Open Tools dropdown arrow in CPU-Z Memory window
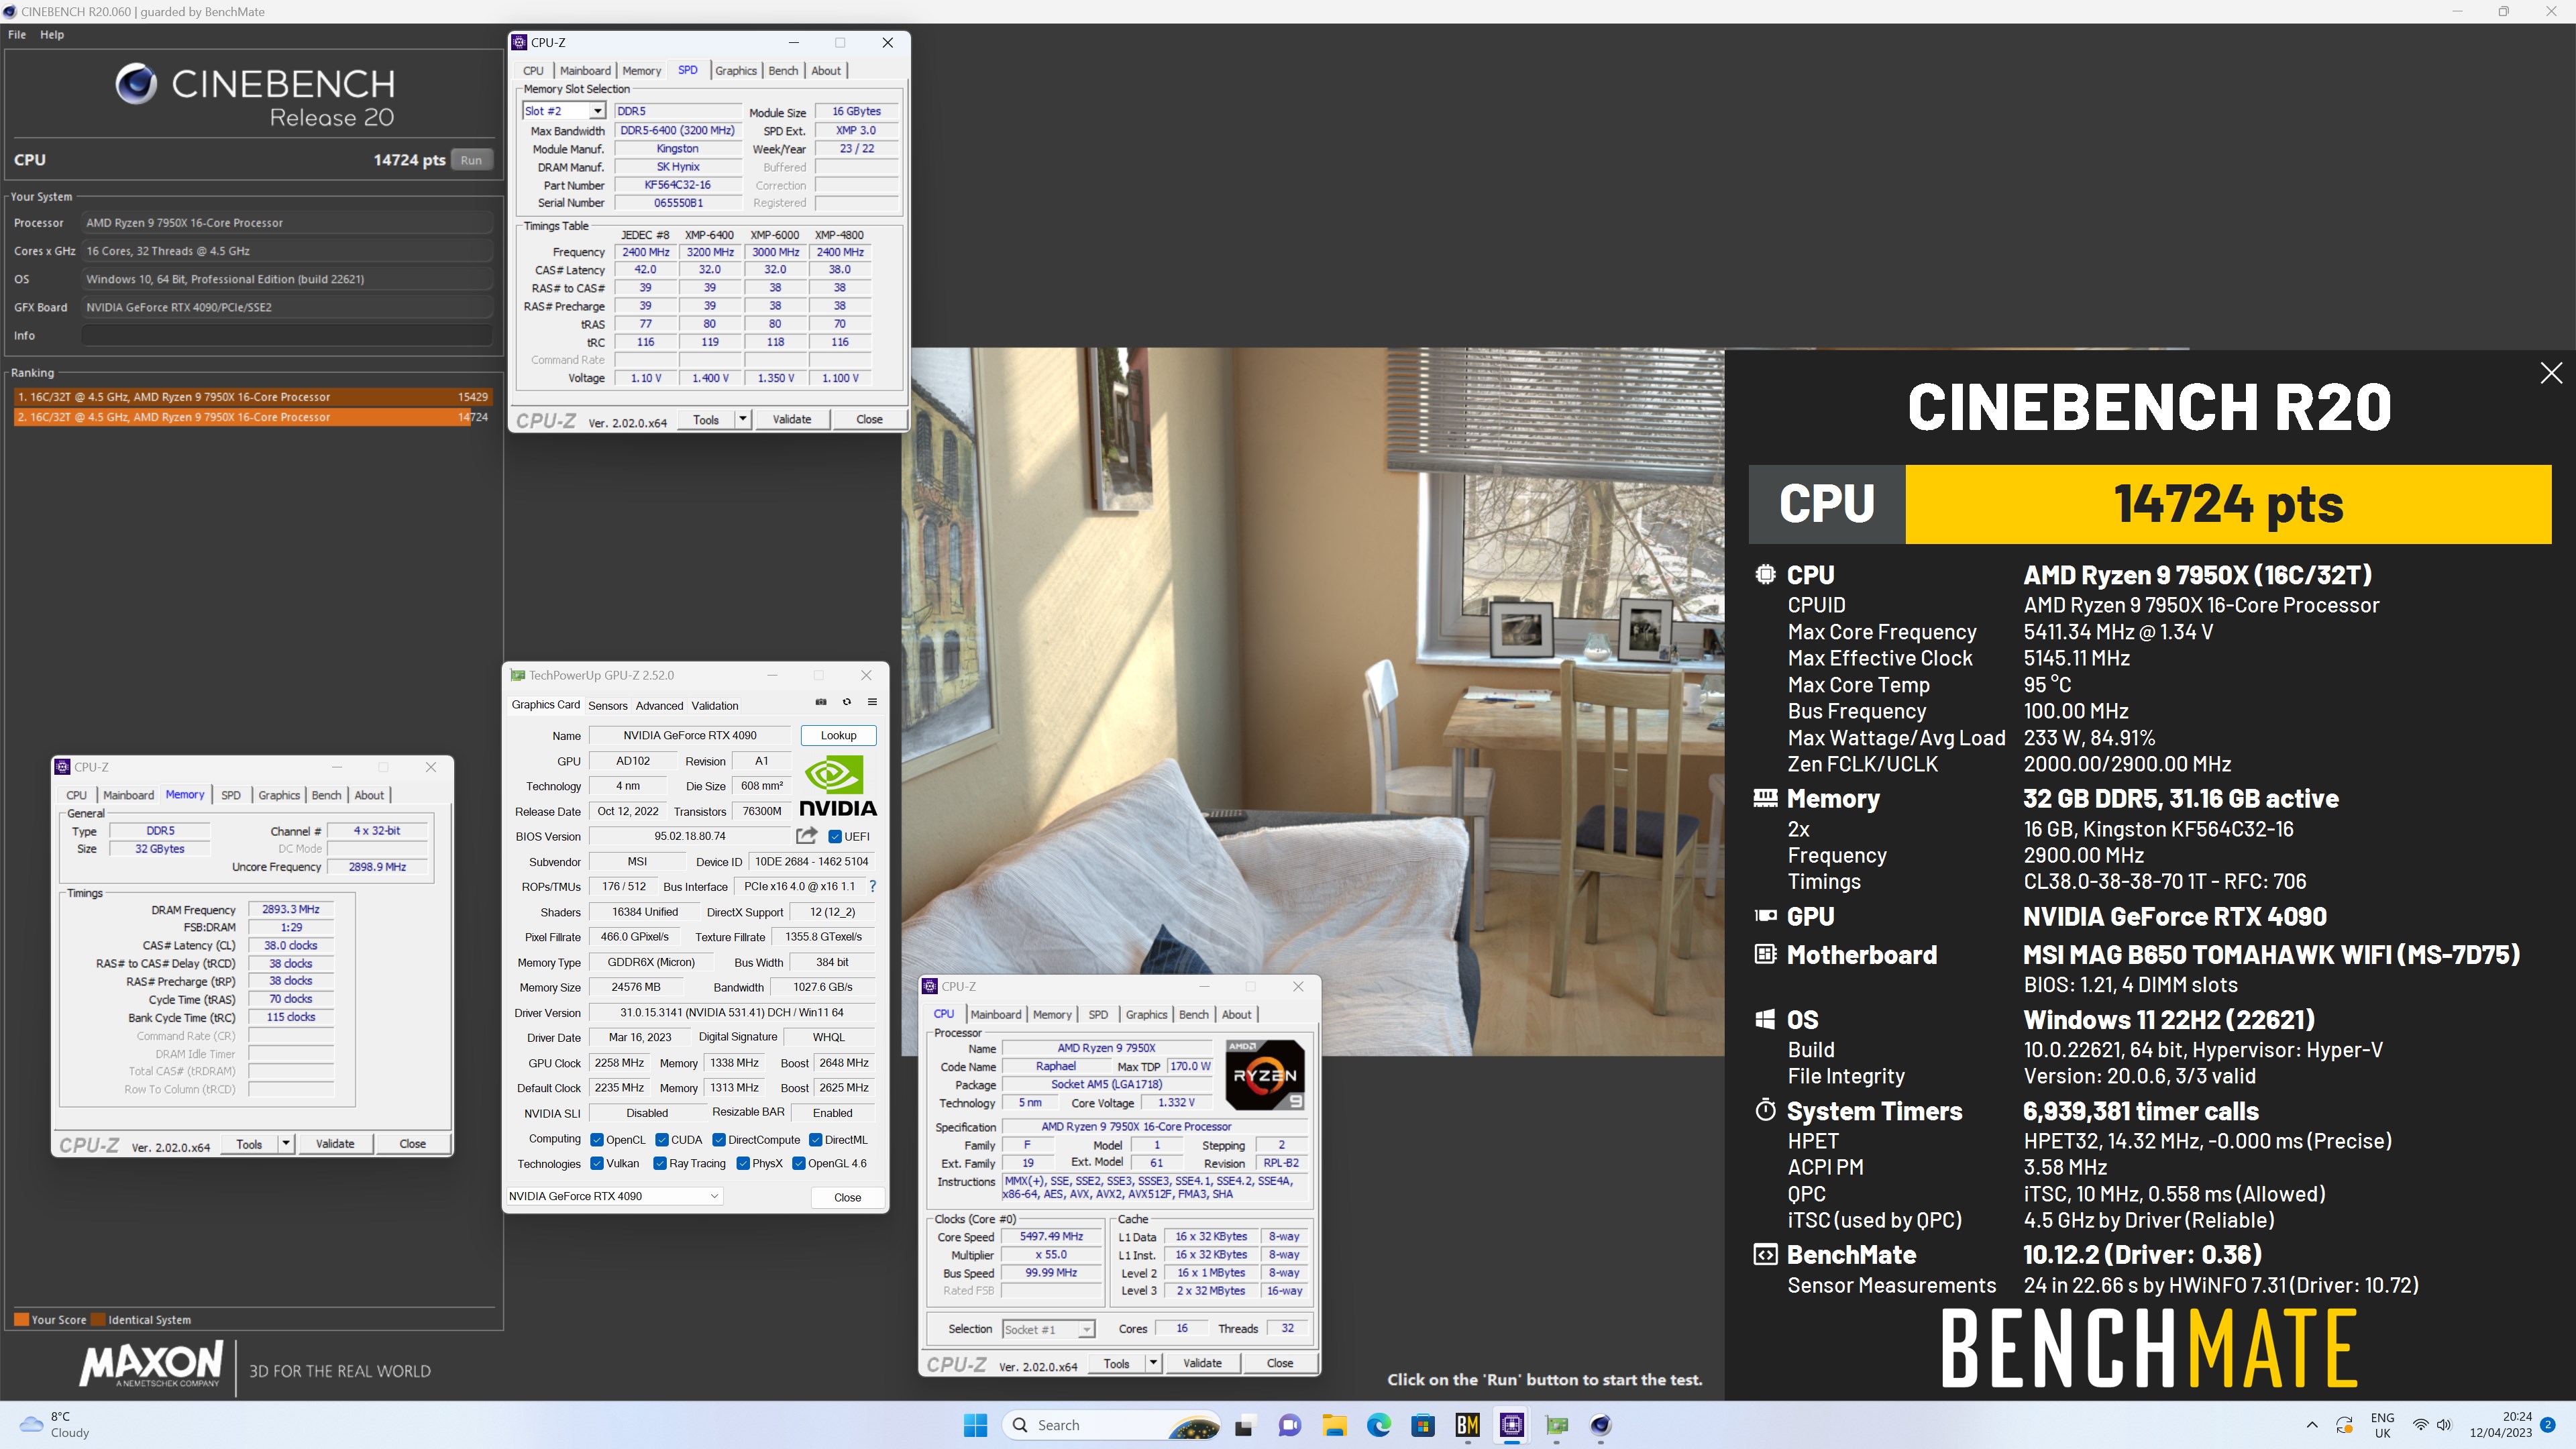 (286, 1143)
